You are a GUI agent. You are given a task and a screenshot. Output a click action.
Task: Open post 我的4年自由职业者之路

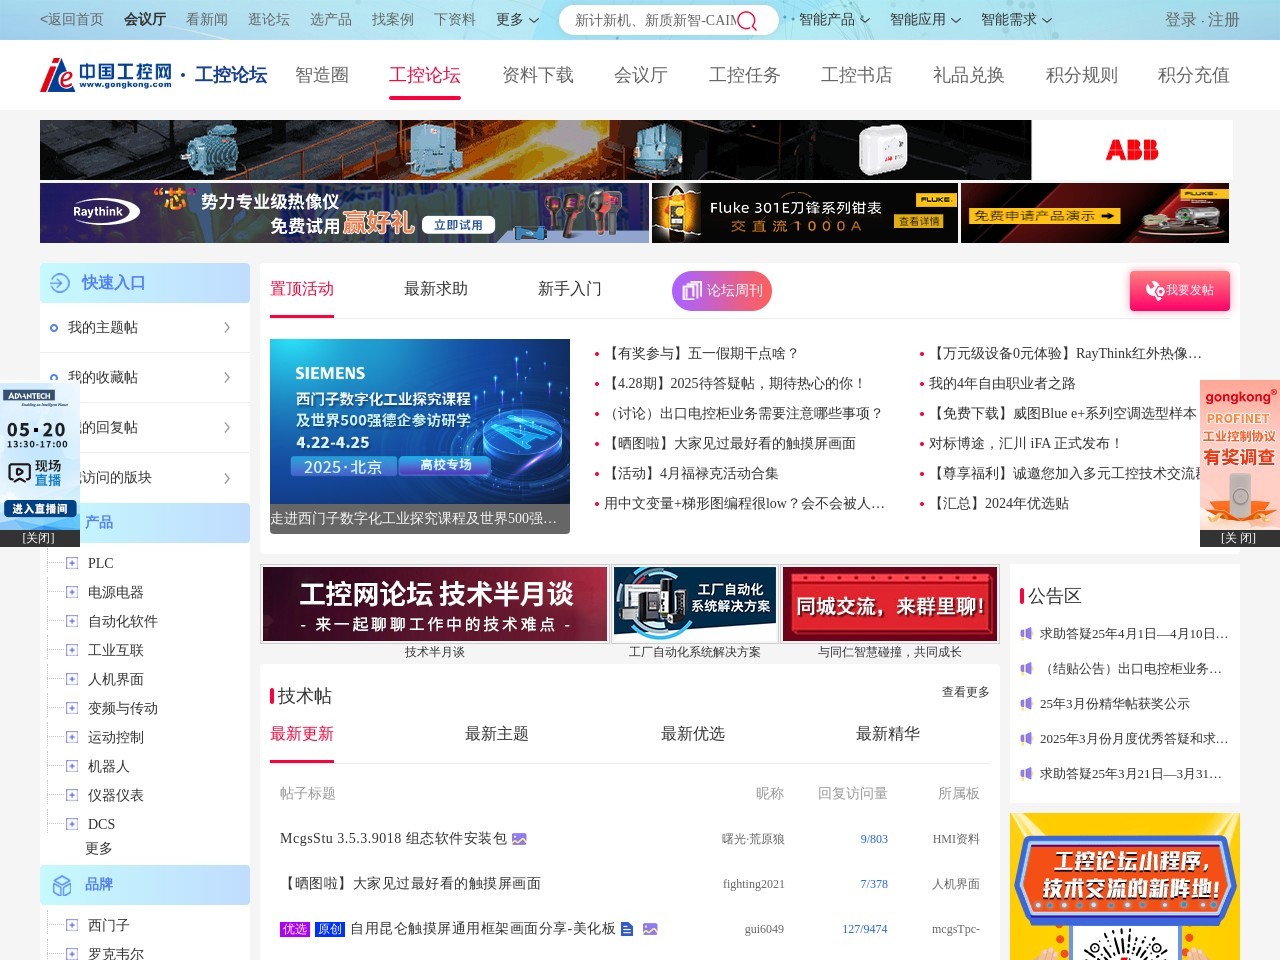1002,384
